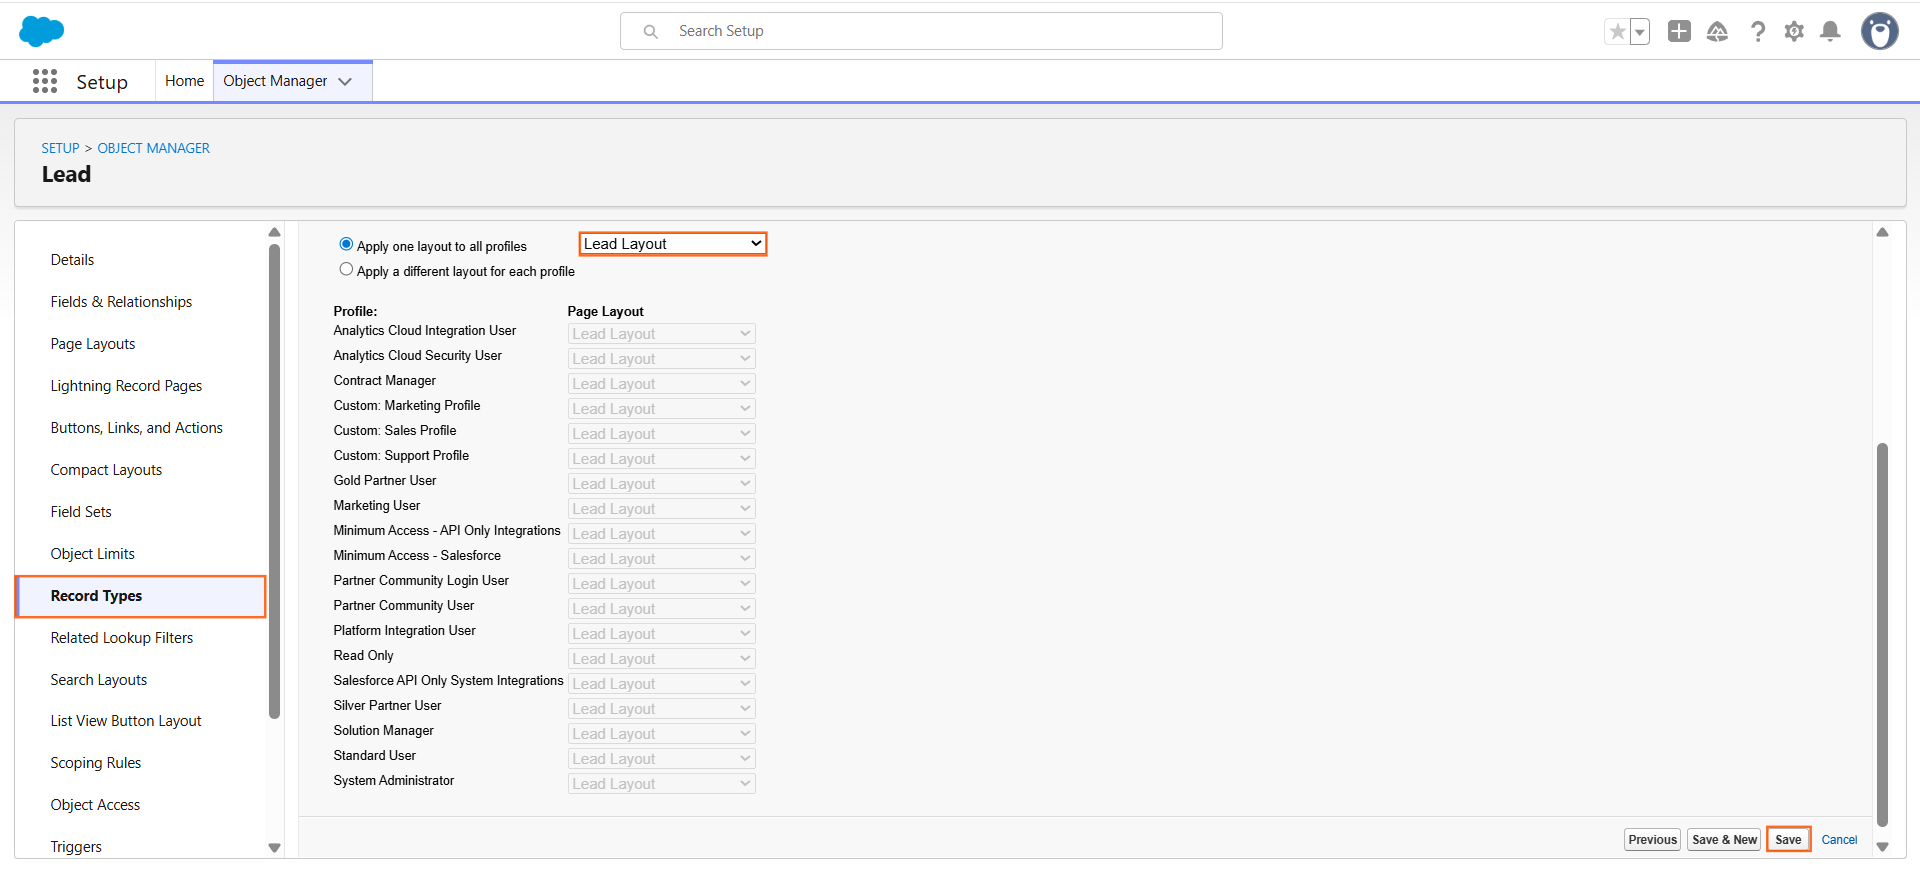
Task: Expand the Object Manager tab chevron
Action: tap(345, 82)
